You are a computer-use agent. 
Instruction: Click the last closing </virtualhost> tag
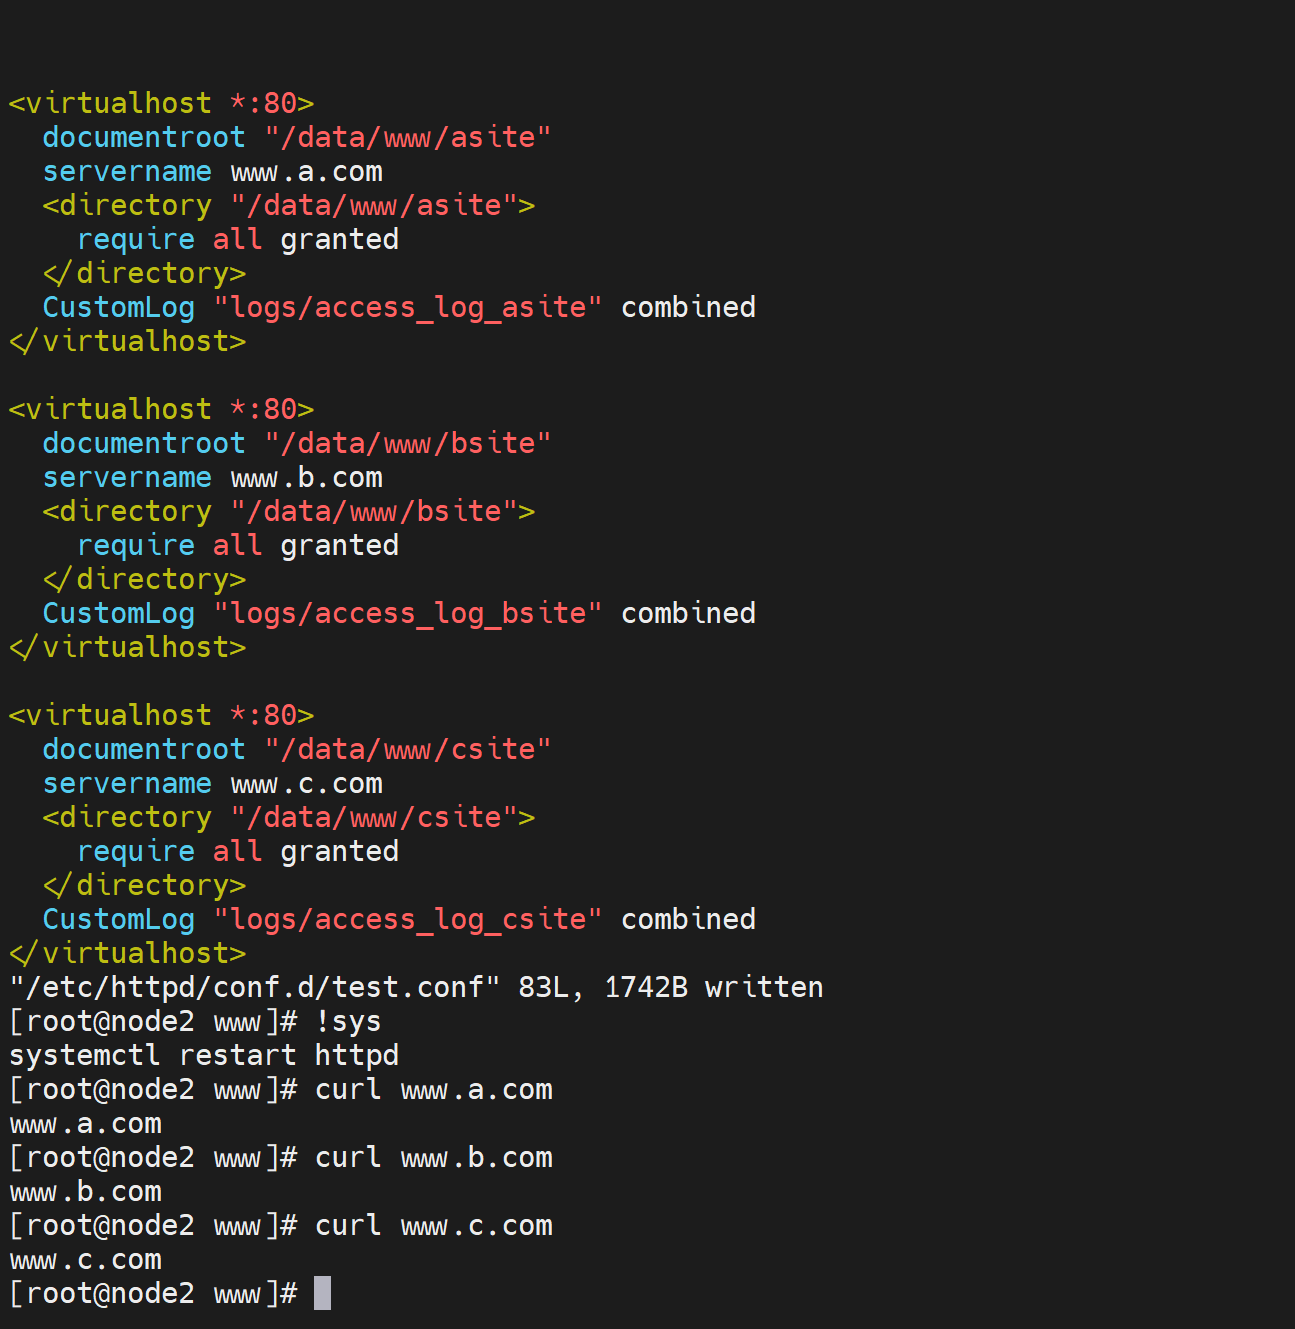tap(127, 953)
